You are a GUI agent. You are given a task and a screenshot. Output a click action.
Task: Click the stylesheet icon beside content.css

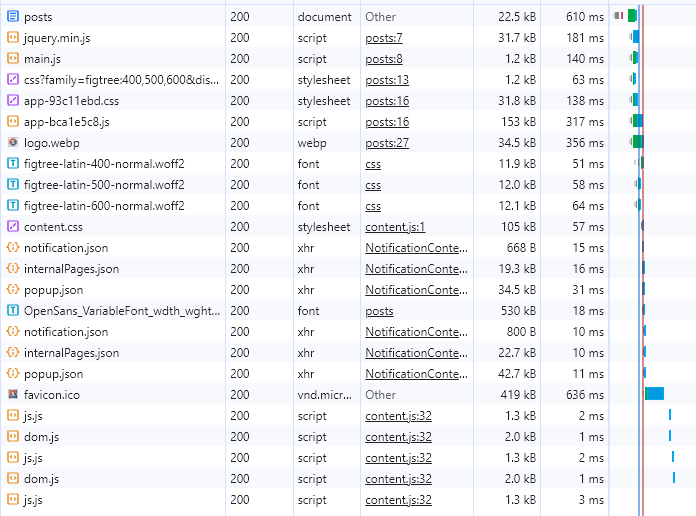coord(13,226)
